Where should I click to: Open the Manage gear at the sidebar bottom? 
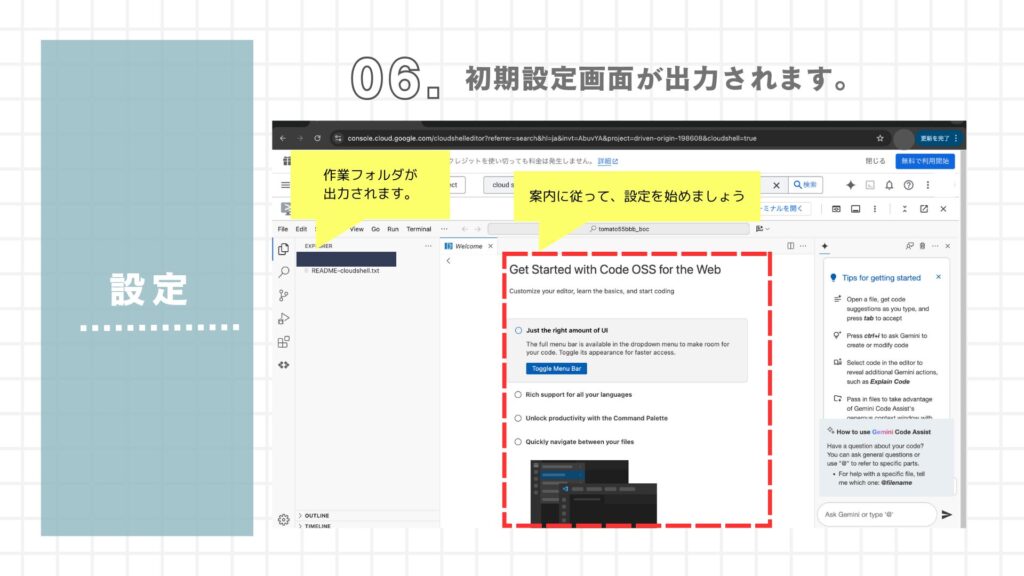(283, 520)
